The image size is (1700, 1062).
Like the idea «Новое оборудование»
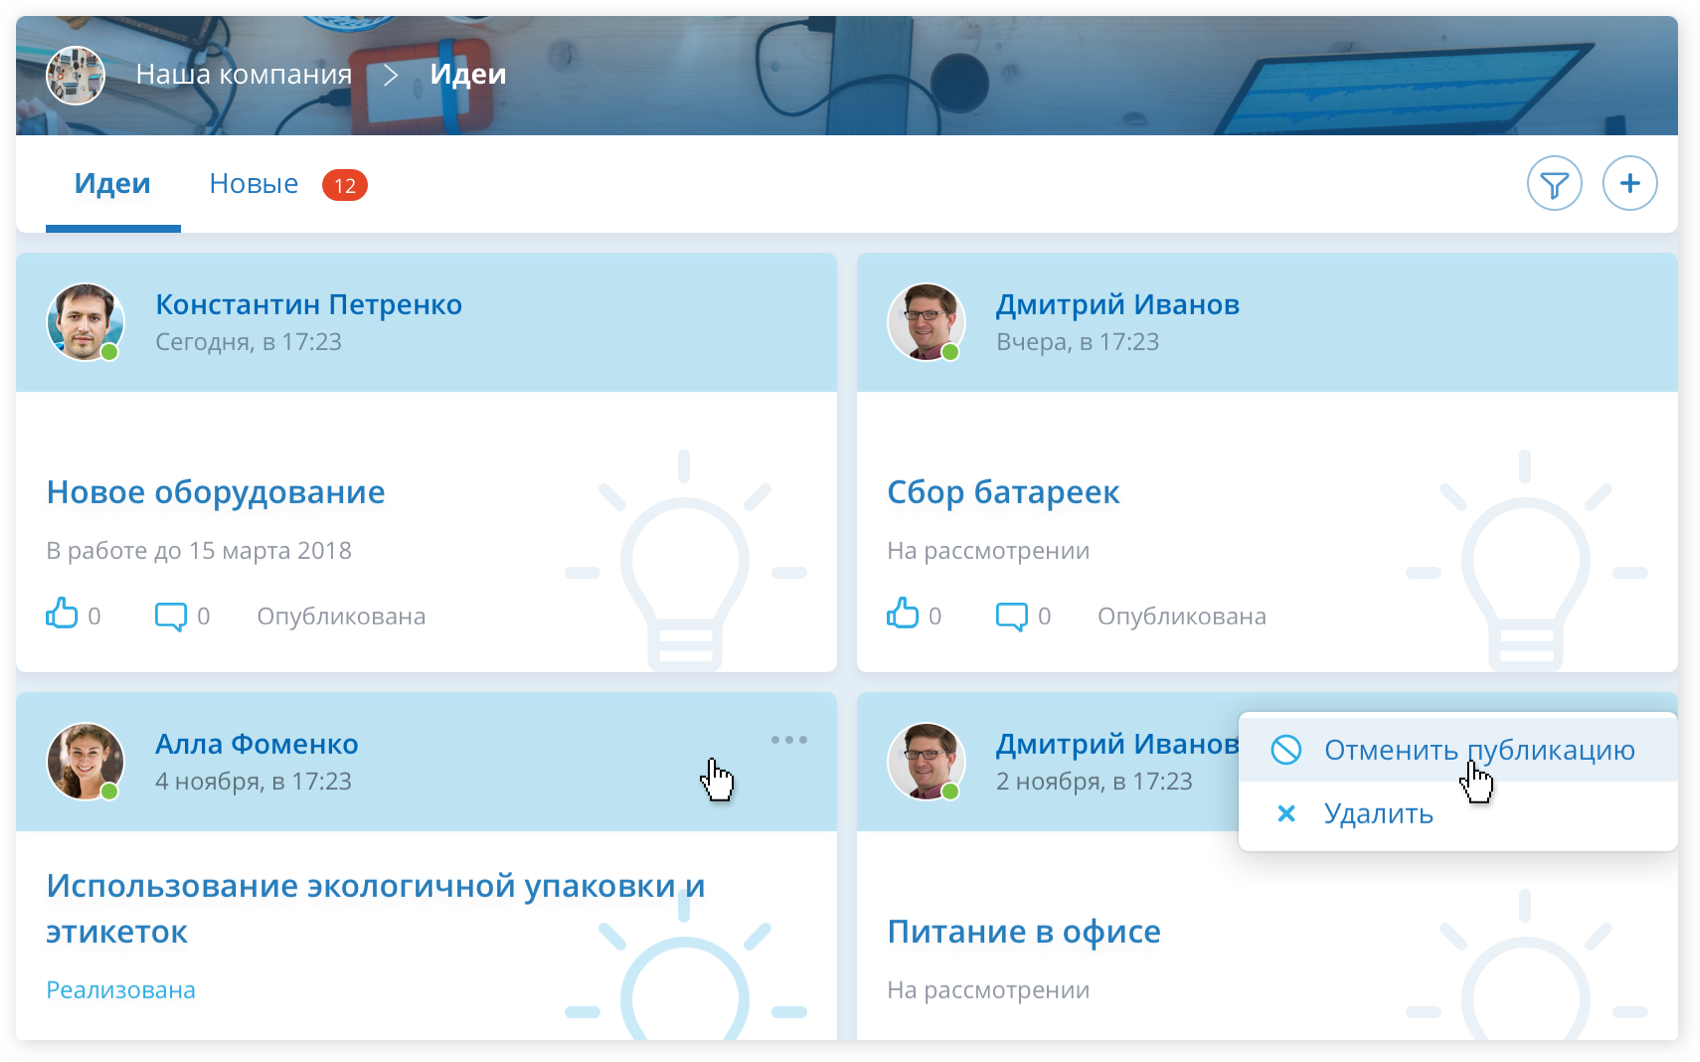point(63,614)
